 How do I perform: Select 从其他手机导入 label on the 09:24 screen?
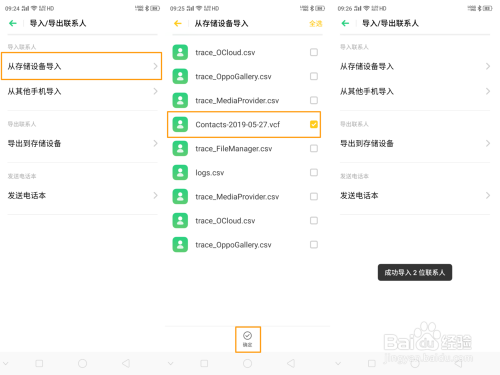tap(34, 91)
